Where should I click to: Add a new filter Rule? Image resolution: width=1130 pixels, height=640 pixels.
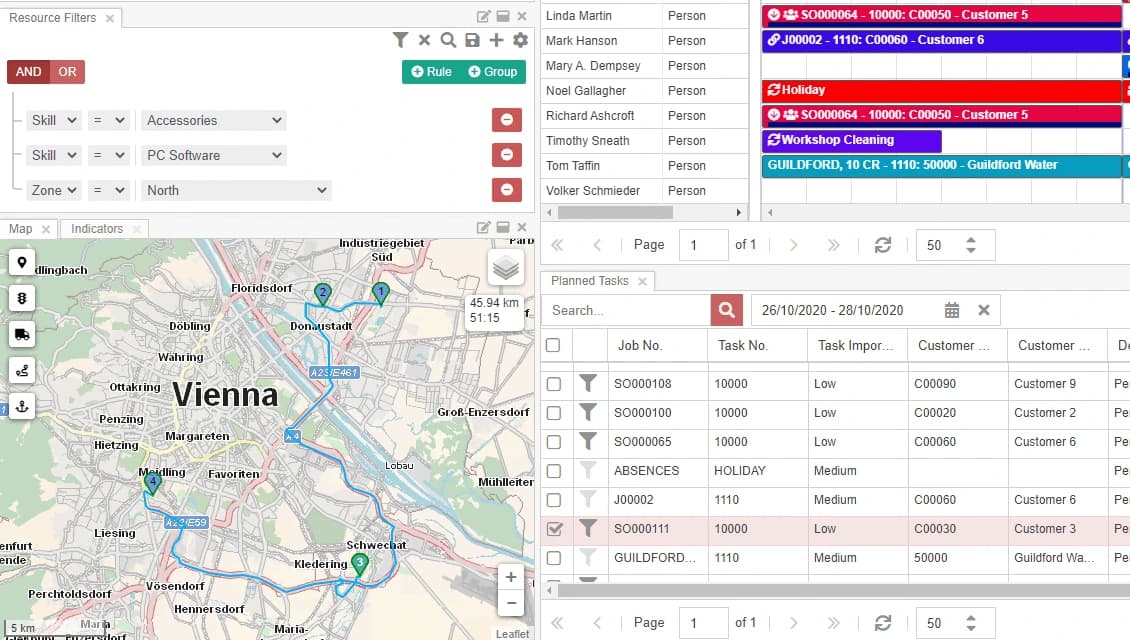pos(431,72)
